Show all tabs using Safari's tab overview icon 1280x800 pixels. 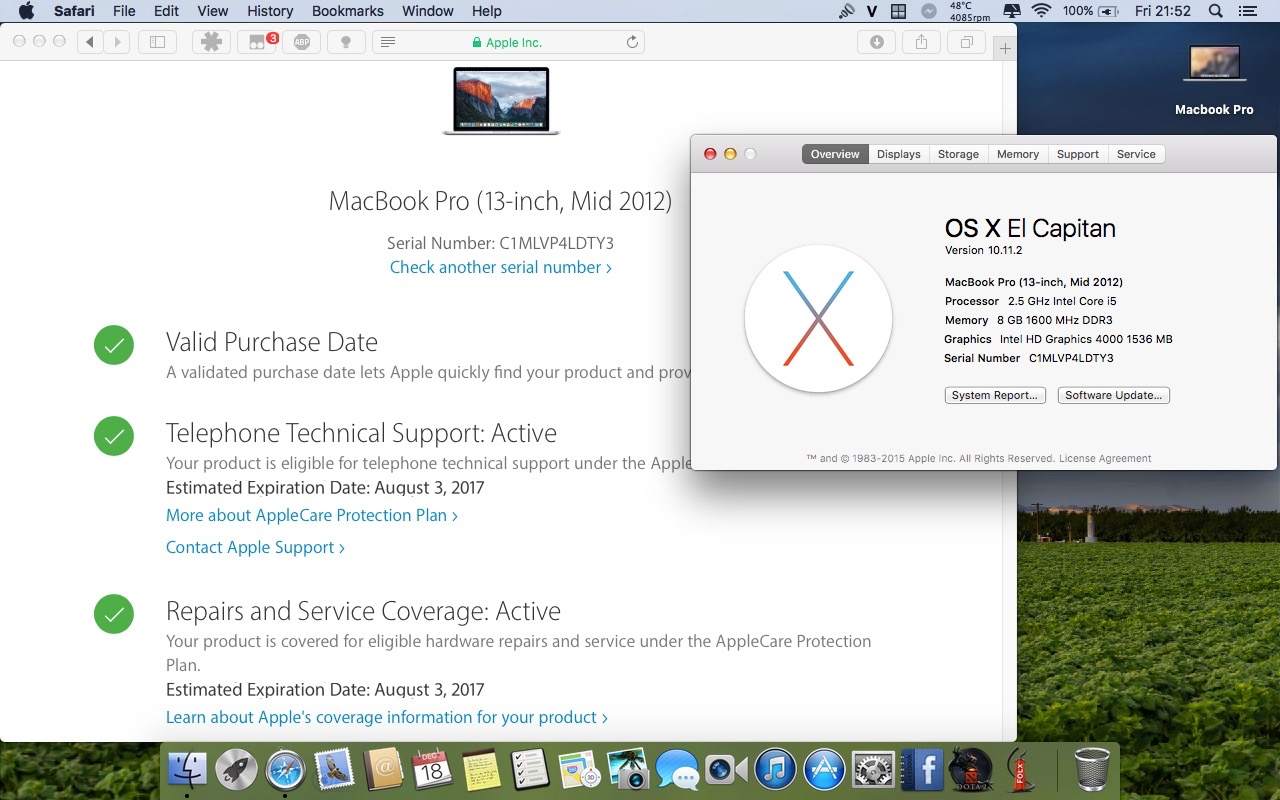(x=964, y=42)
